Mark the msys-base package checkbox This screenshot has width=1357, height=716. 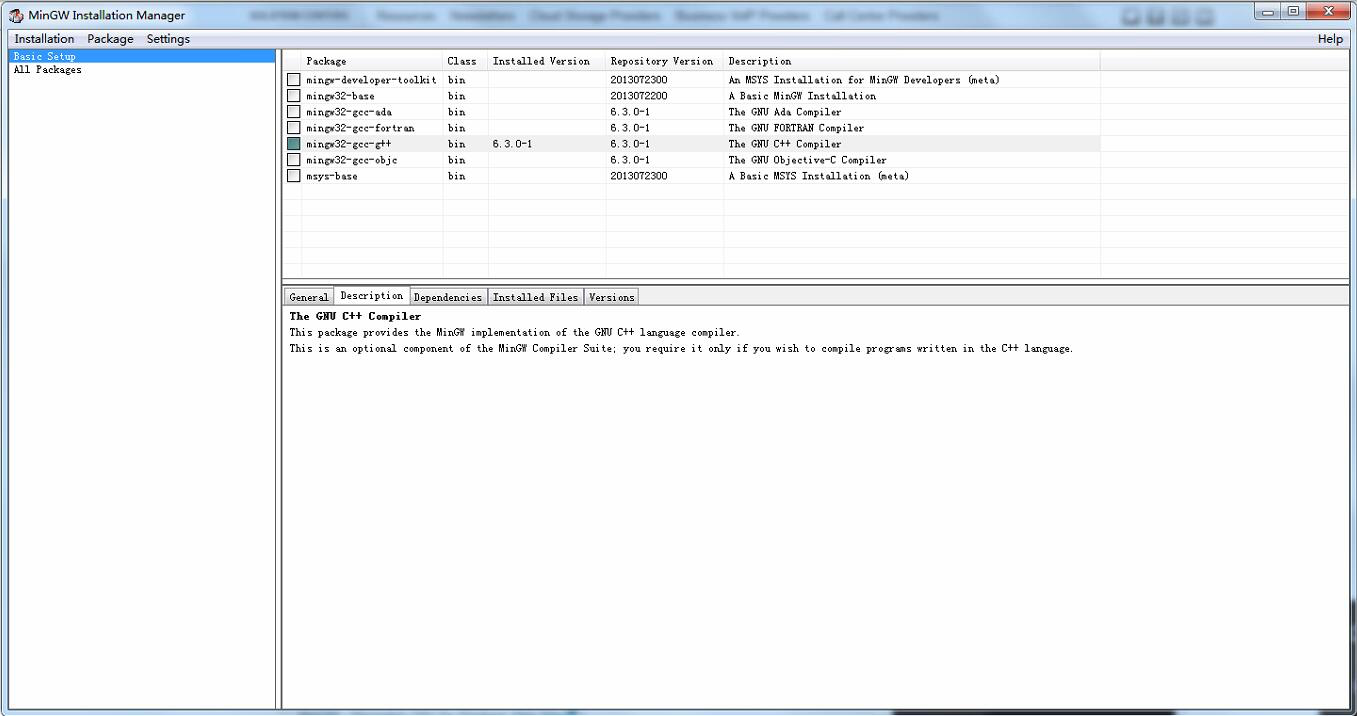[294, 176]
